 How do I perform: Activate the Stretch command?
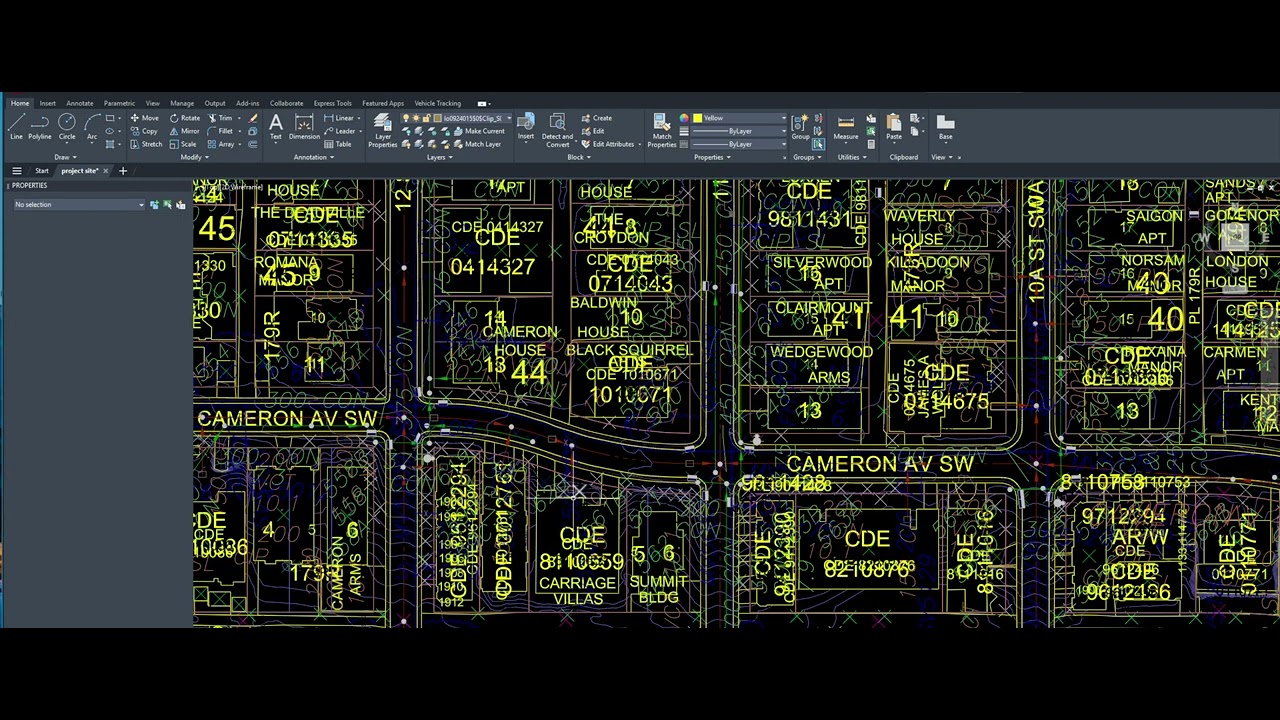[x=146, y=144]
